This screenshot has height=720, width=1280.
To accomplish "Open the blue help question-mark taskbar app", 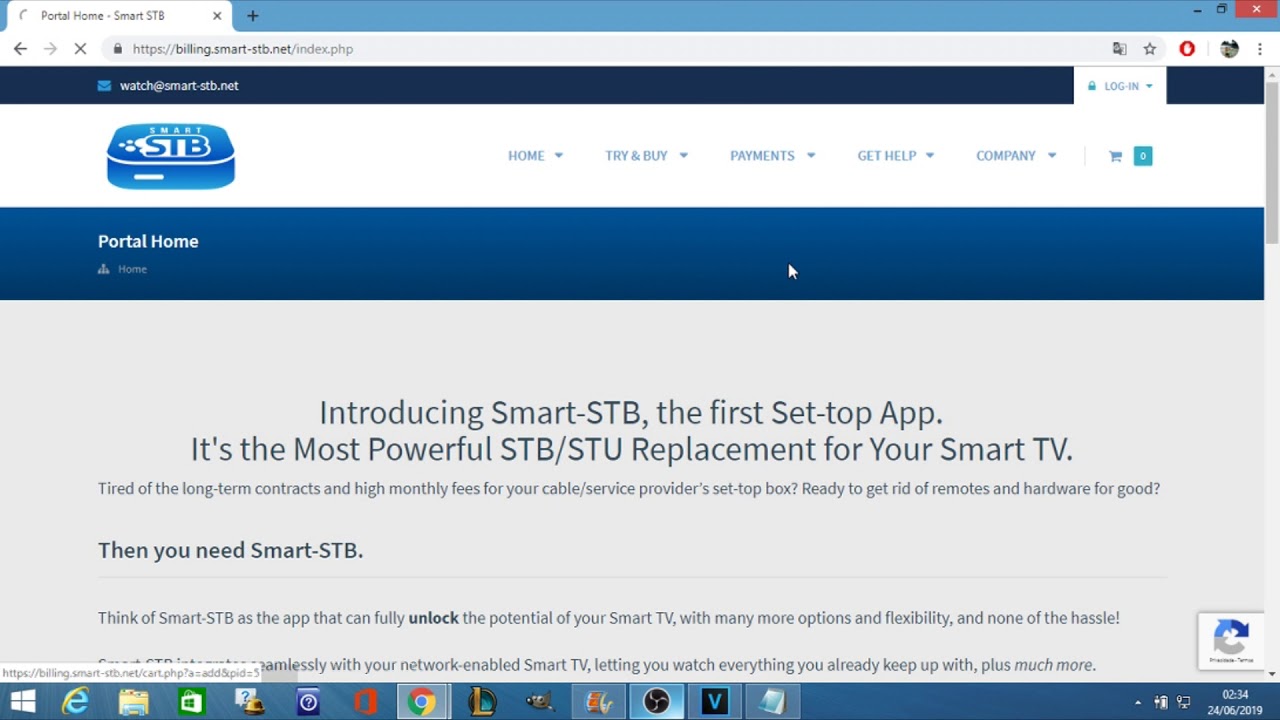I will (308, 702).
